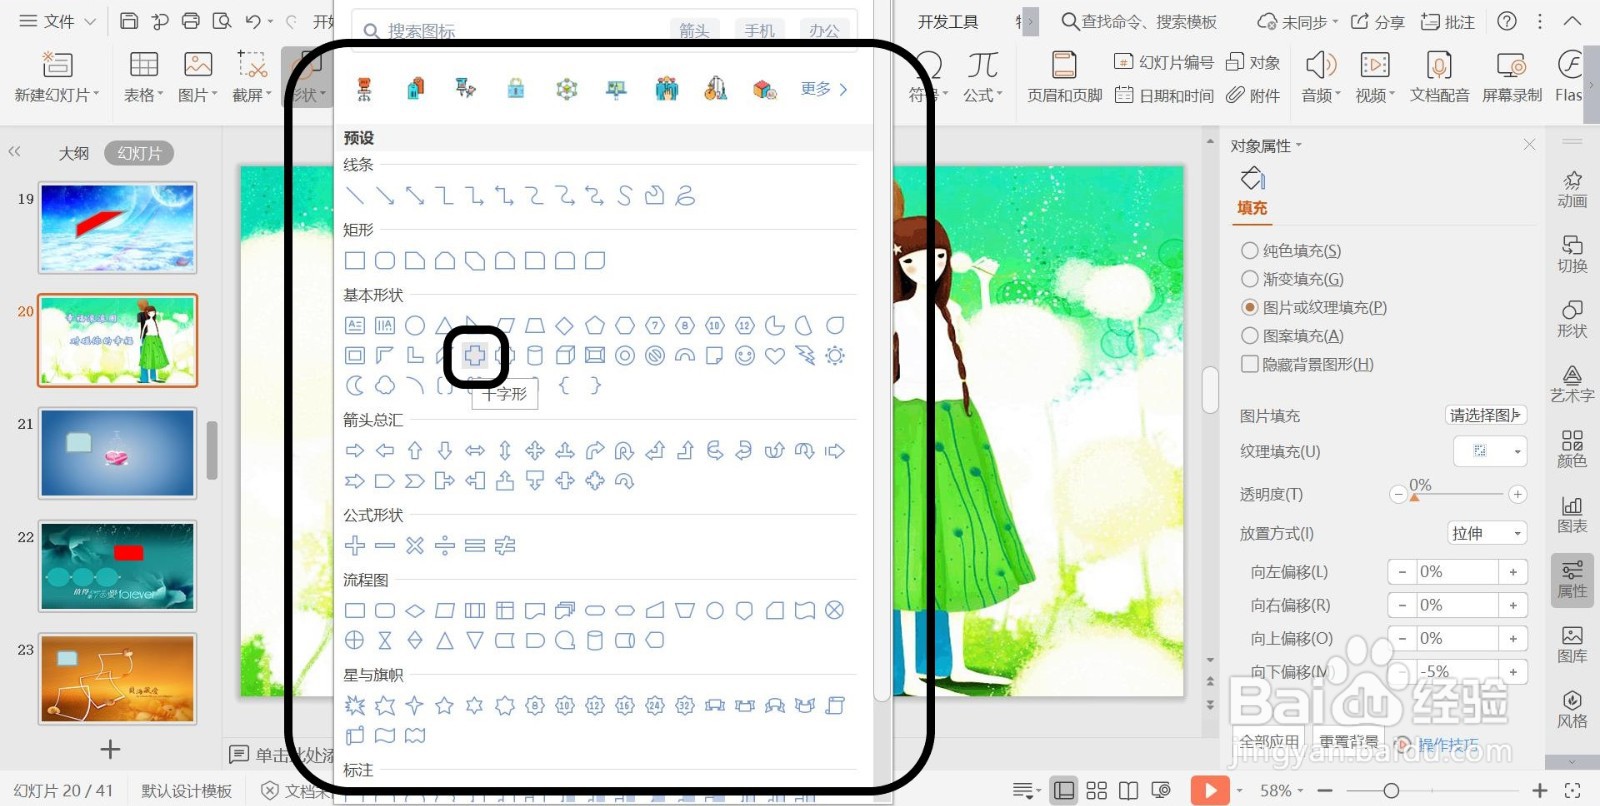Select the cylinder shape in basic shapes
The height and width of the screenshot is (806, 1600).
(x=535, y=355)
